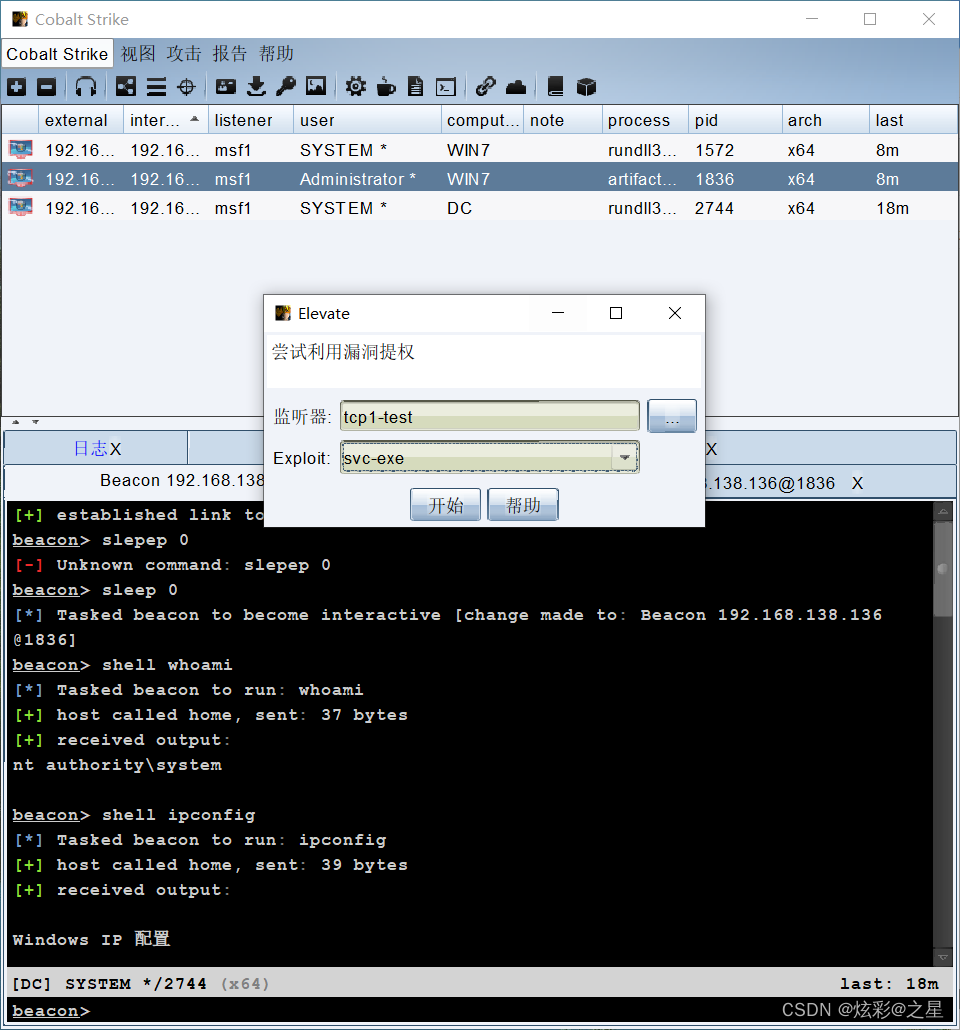The width and height of the screenshot is (960, 1030).
Task: Sort by the arch column header
Action: click(825, 120)
